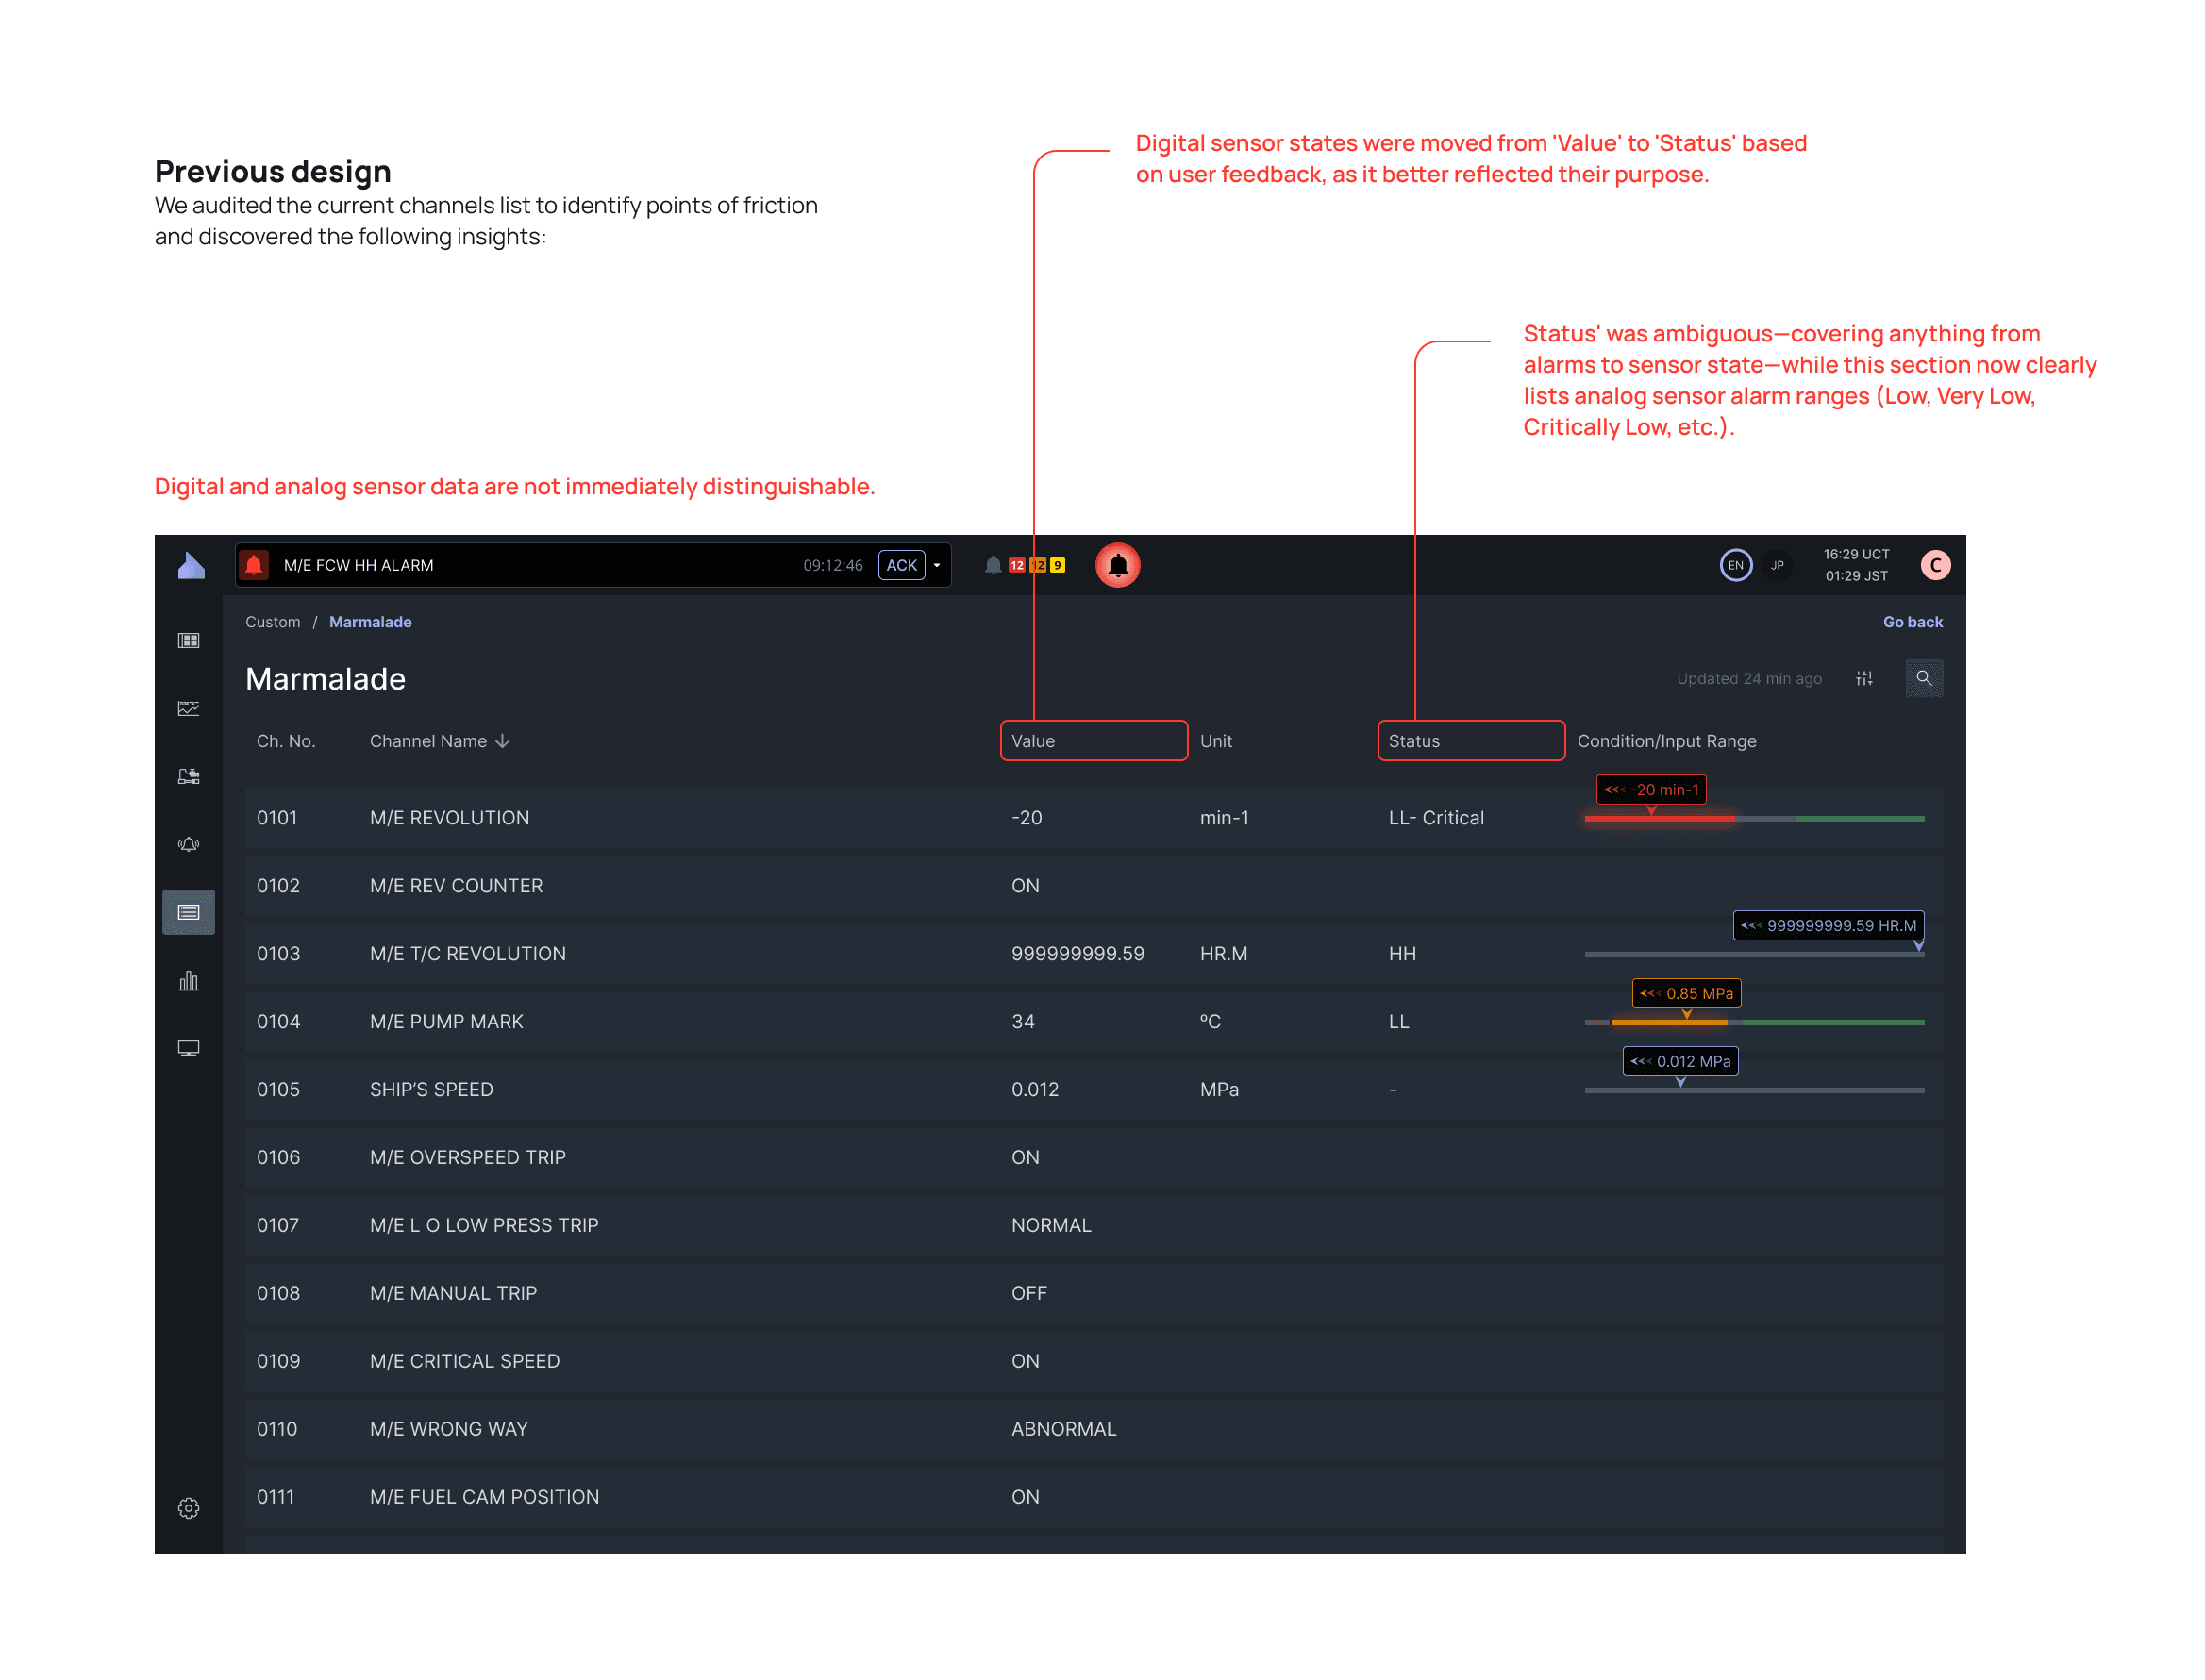Image resolution: width=2205 pixels, height=1680 pixels.
Task: Open the alarm bell sidebar icon
Action: tap(188, 844)
